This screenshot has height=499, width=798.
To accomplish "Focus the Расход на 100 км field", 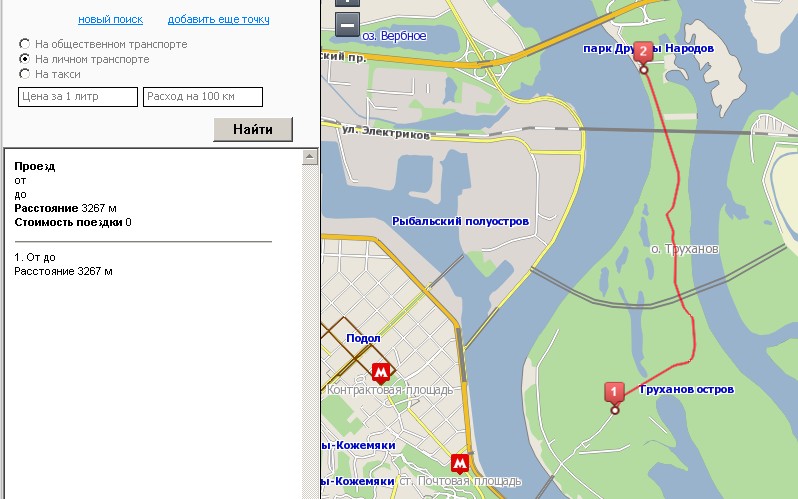I will pyautogui.click(x=203, y=97).
